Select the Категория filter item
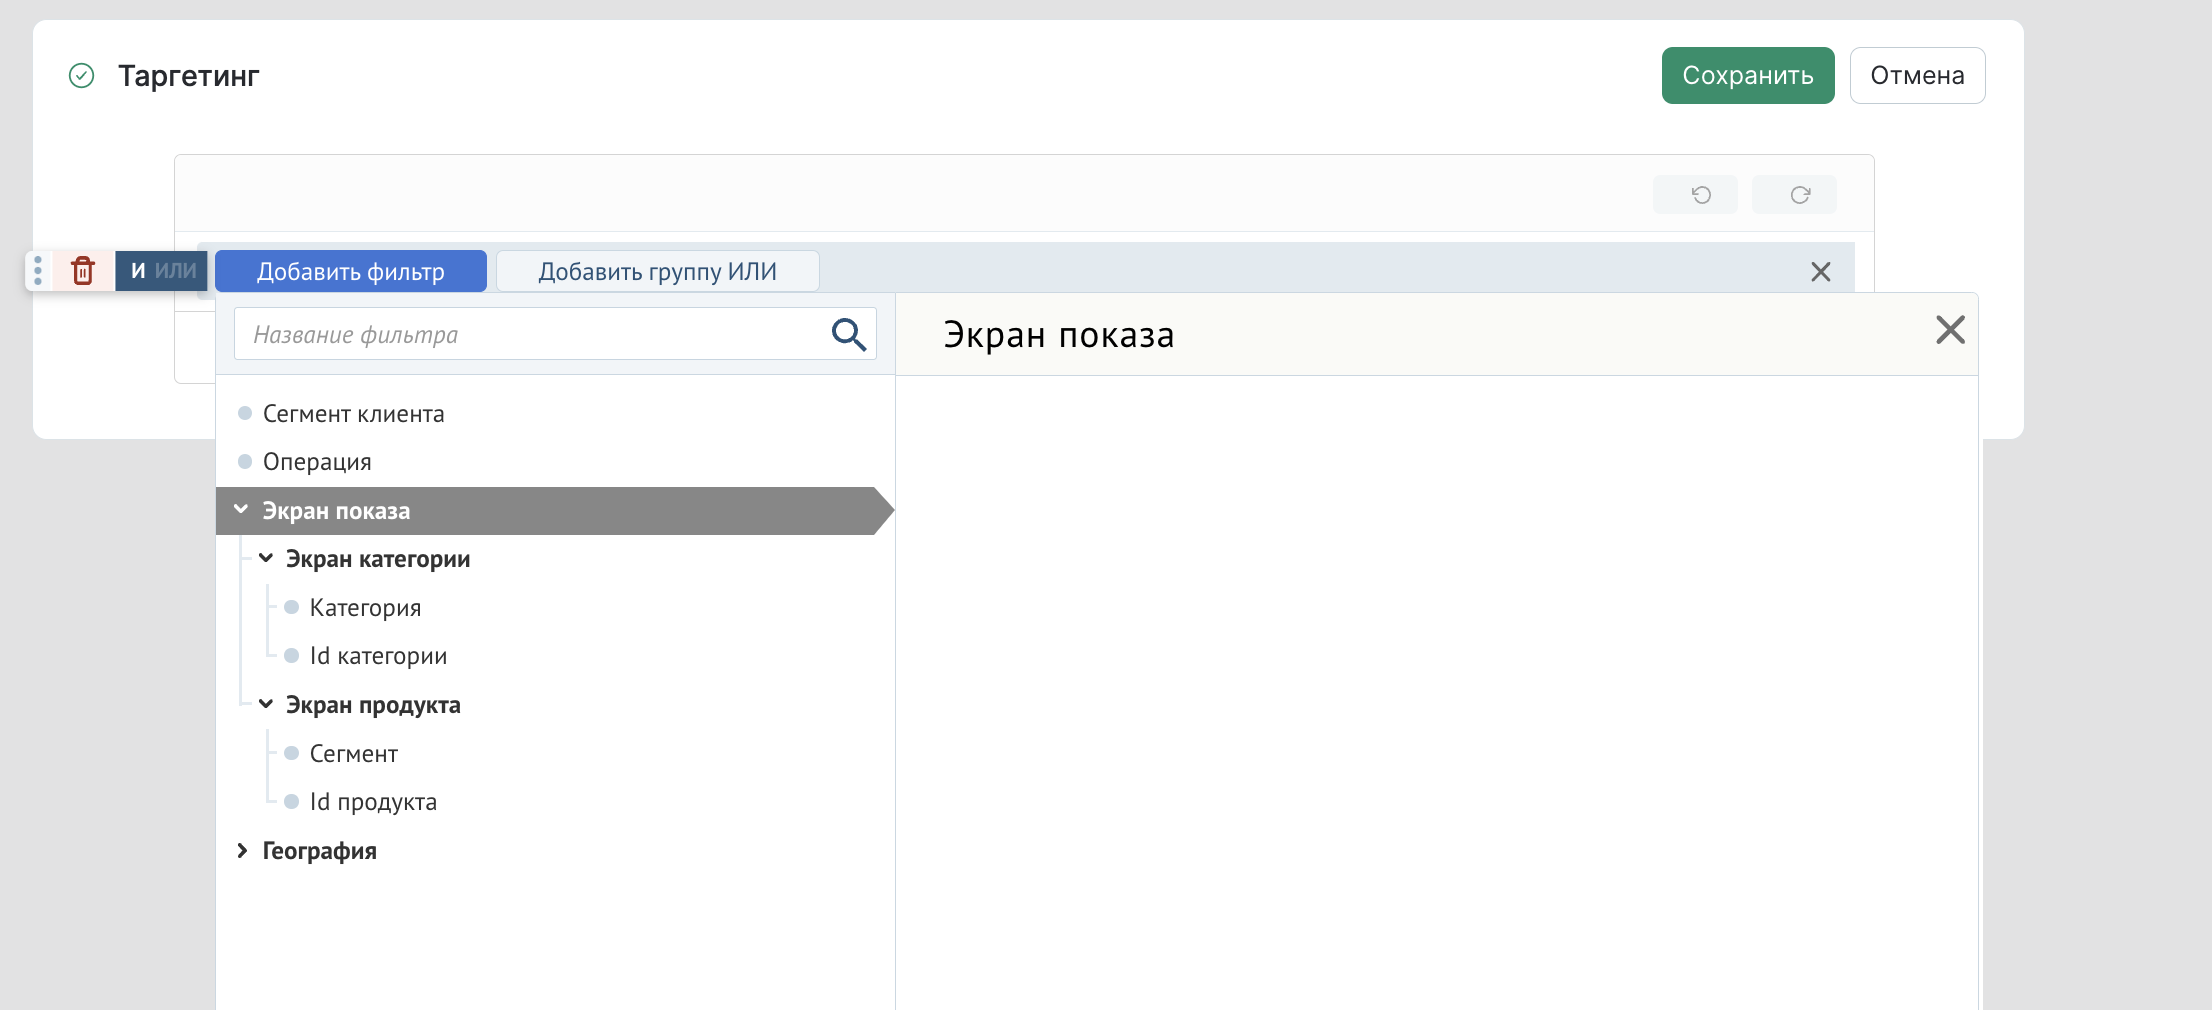The width and height of the screenshot is (2212, 1010). [x=365, y=608]
